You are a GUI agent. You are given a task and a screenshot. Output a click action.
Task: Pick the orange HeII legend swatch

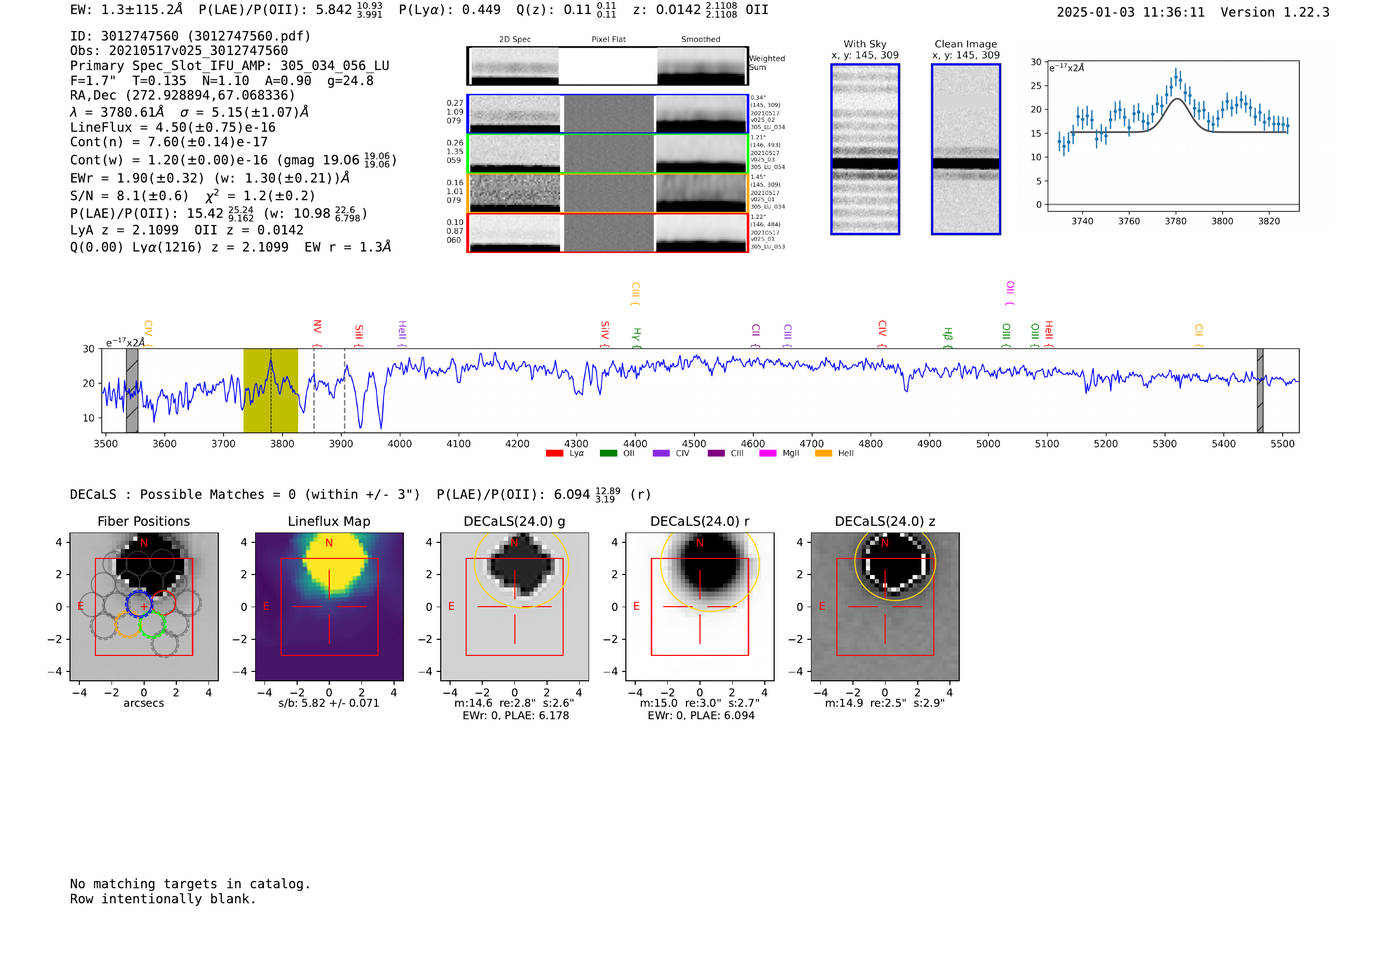(824, 454)
